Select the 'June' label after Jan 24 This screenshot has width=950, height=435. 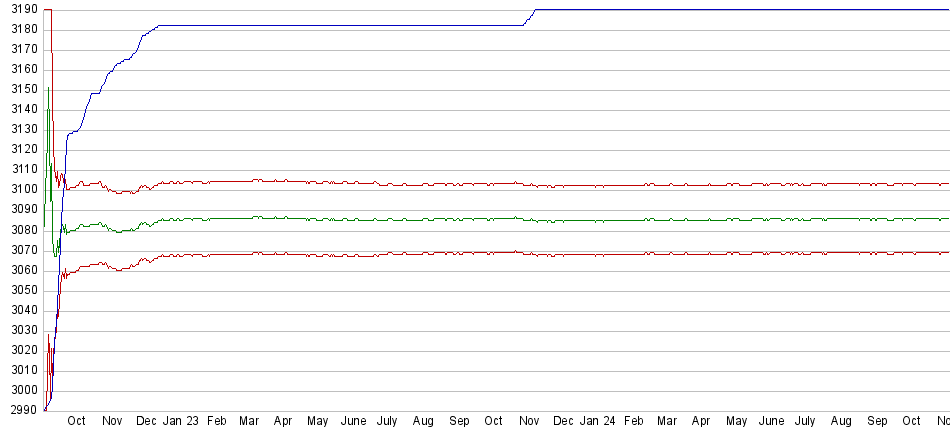pos(771,421)
